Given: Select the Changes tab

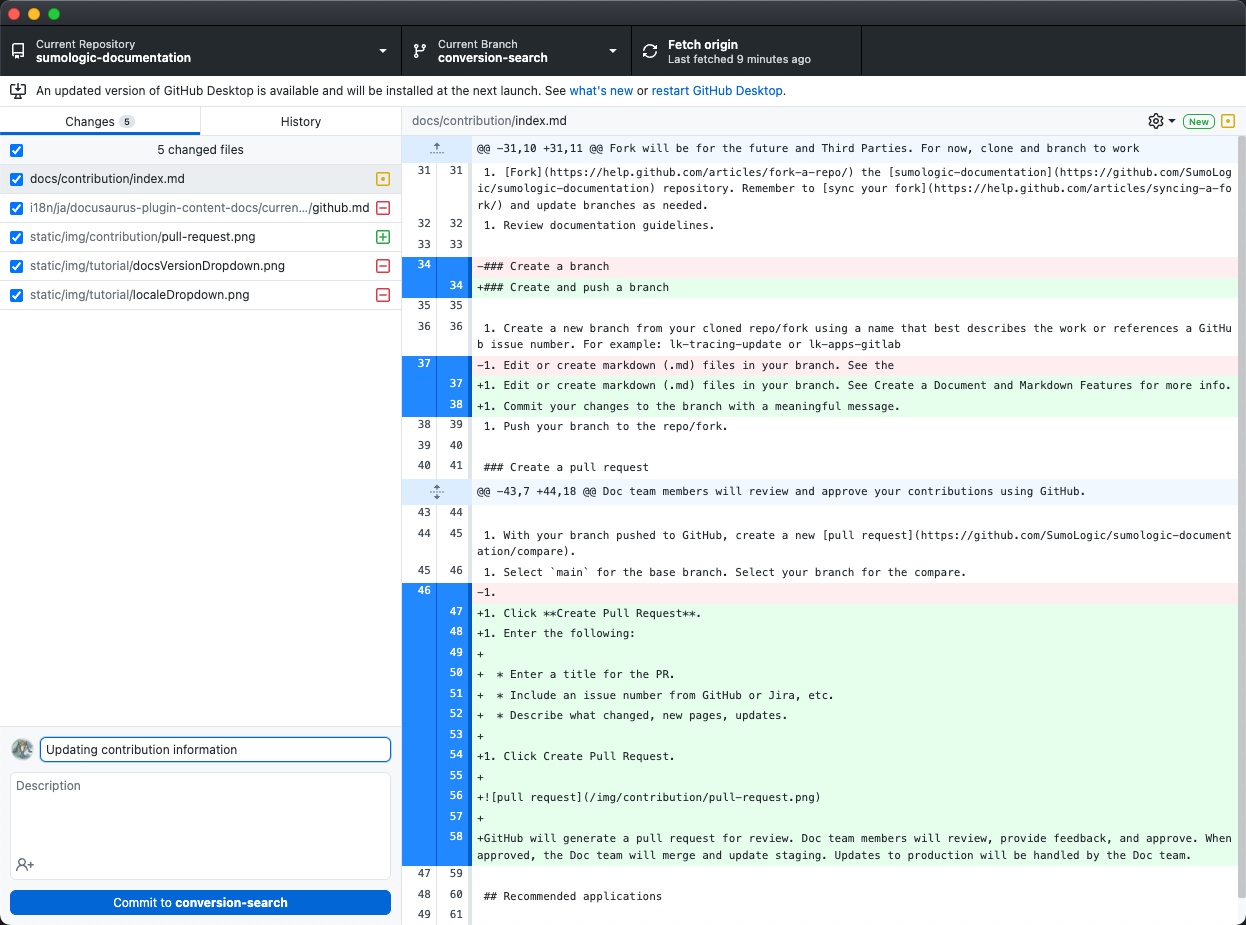Looking at the screenshot, I should [x=100, y=121].
